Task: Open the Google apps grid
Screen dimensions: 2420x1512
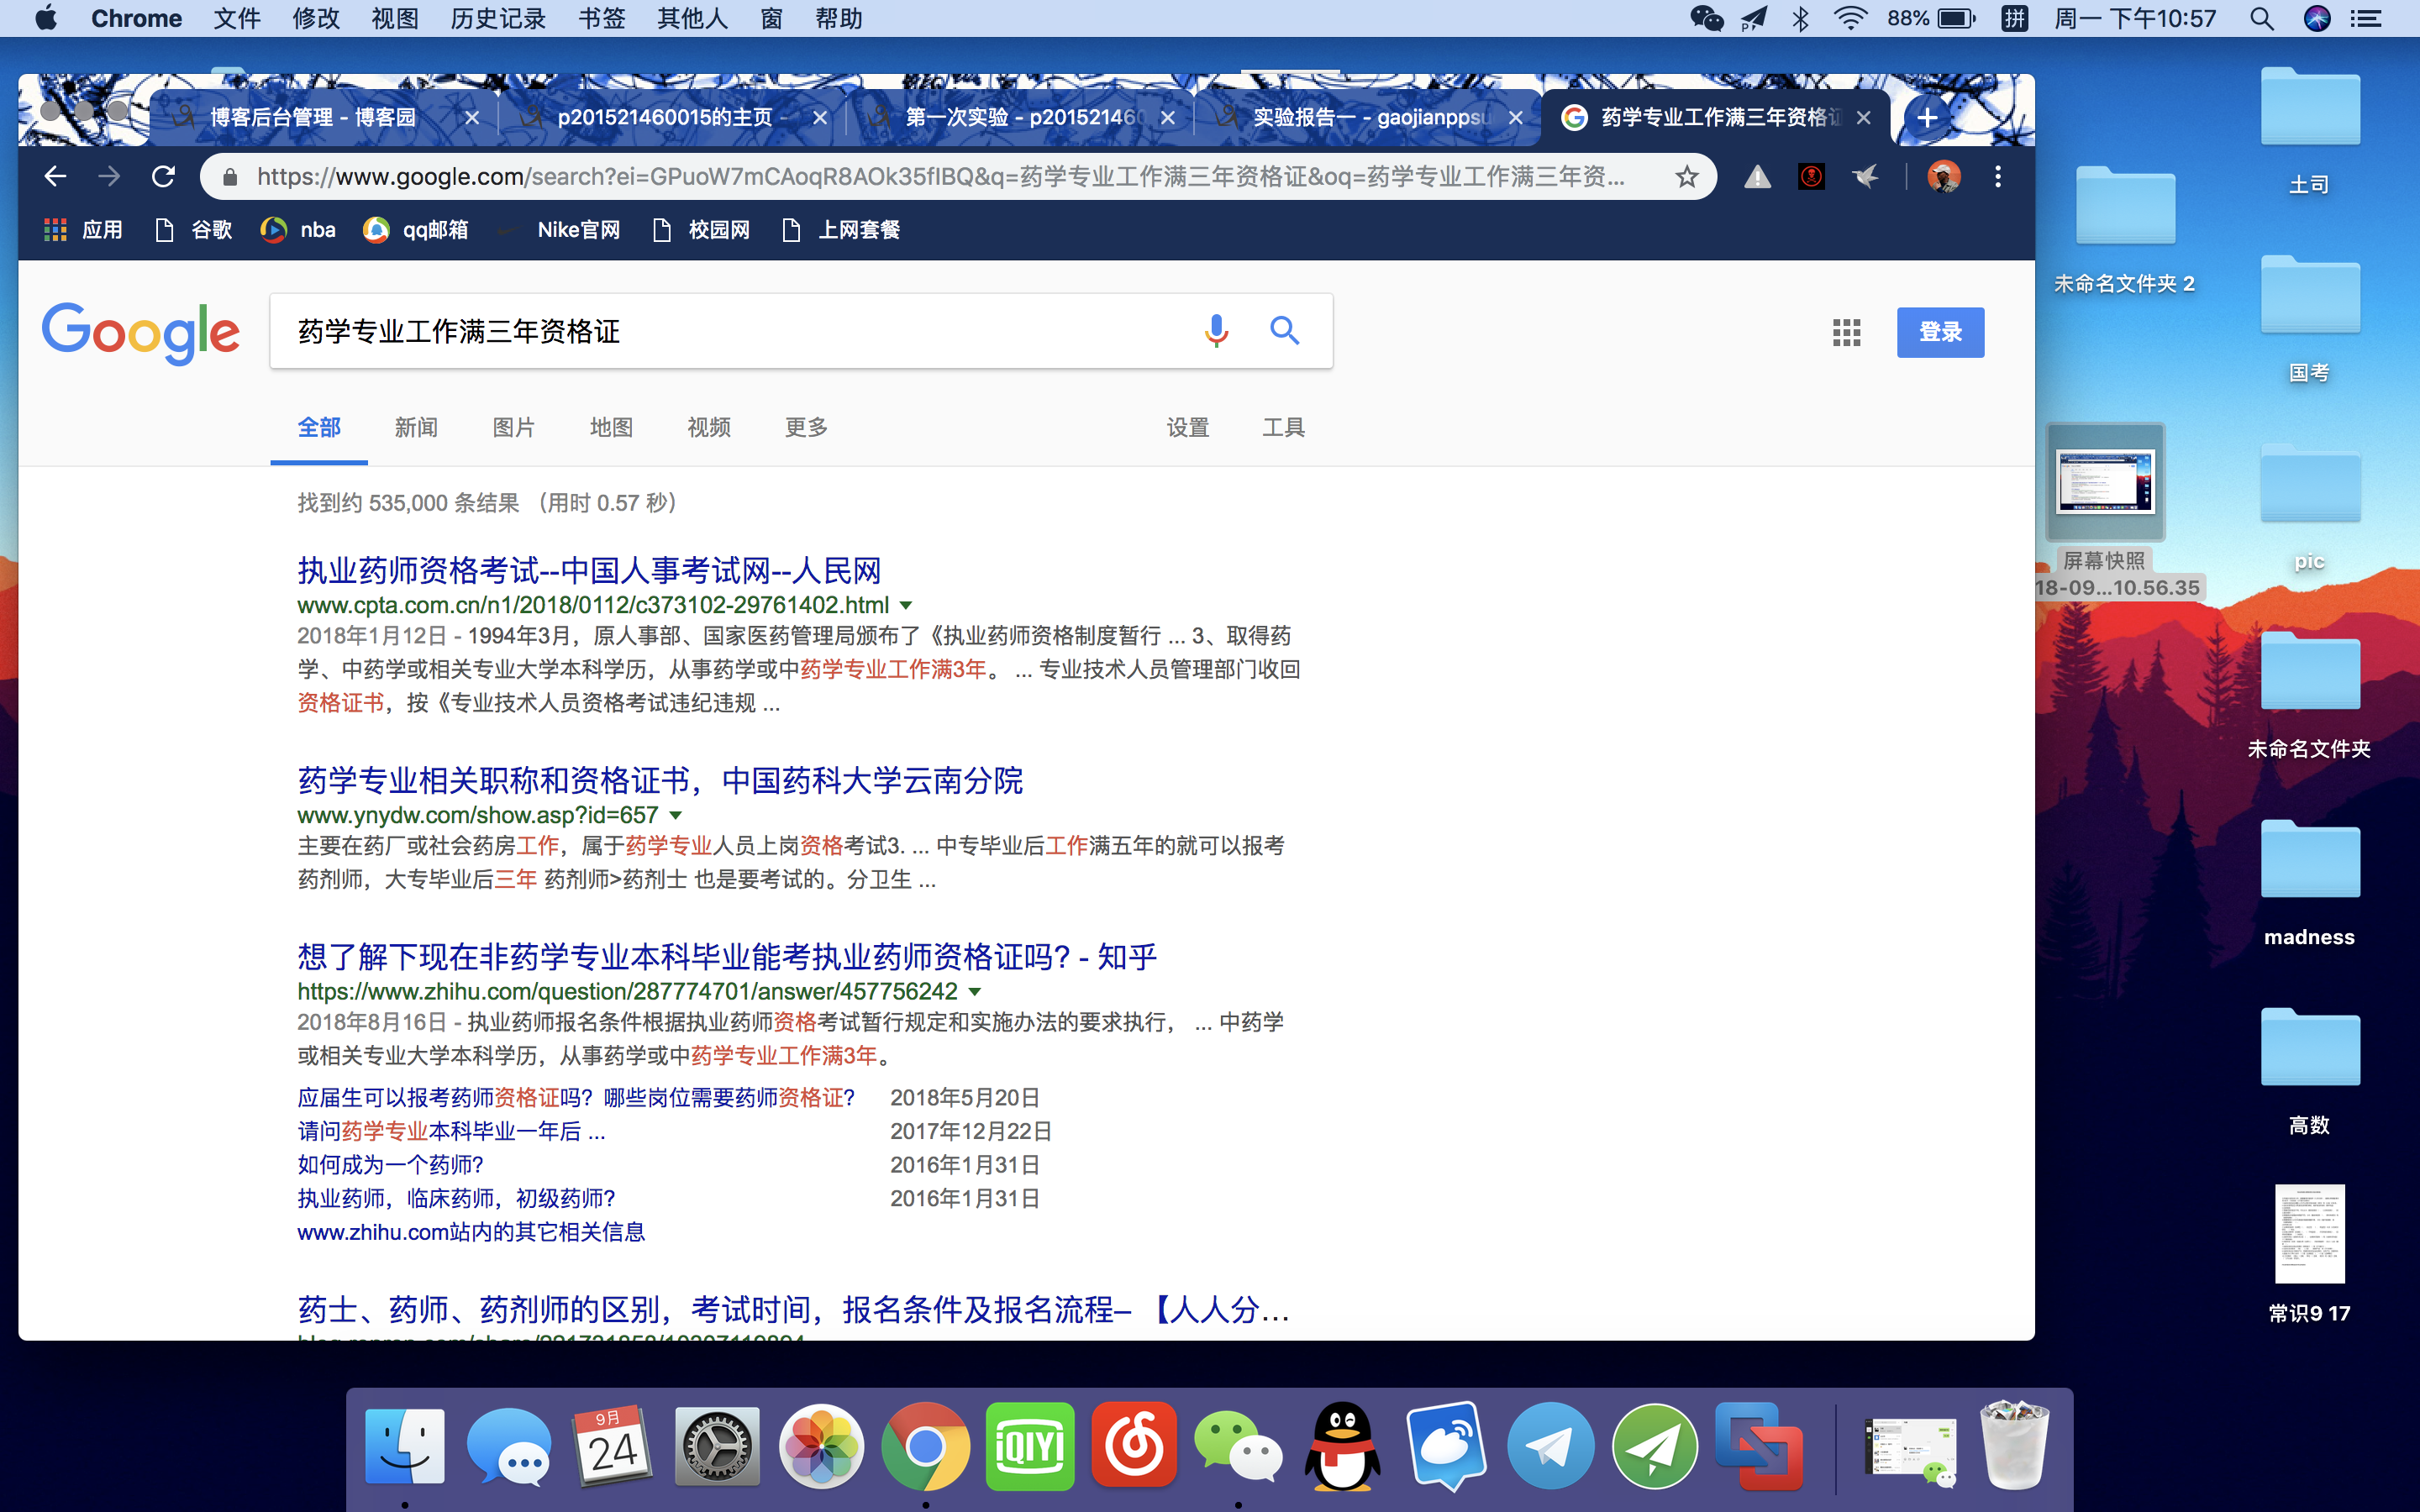Action: [x=1846, y=332]
